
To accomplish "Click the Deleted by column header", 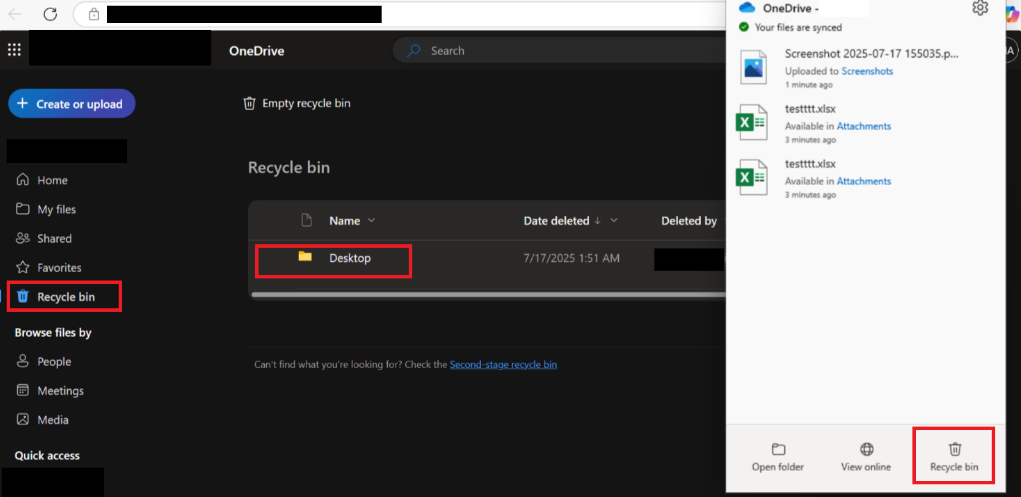I will click(x=689, y=221).
